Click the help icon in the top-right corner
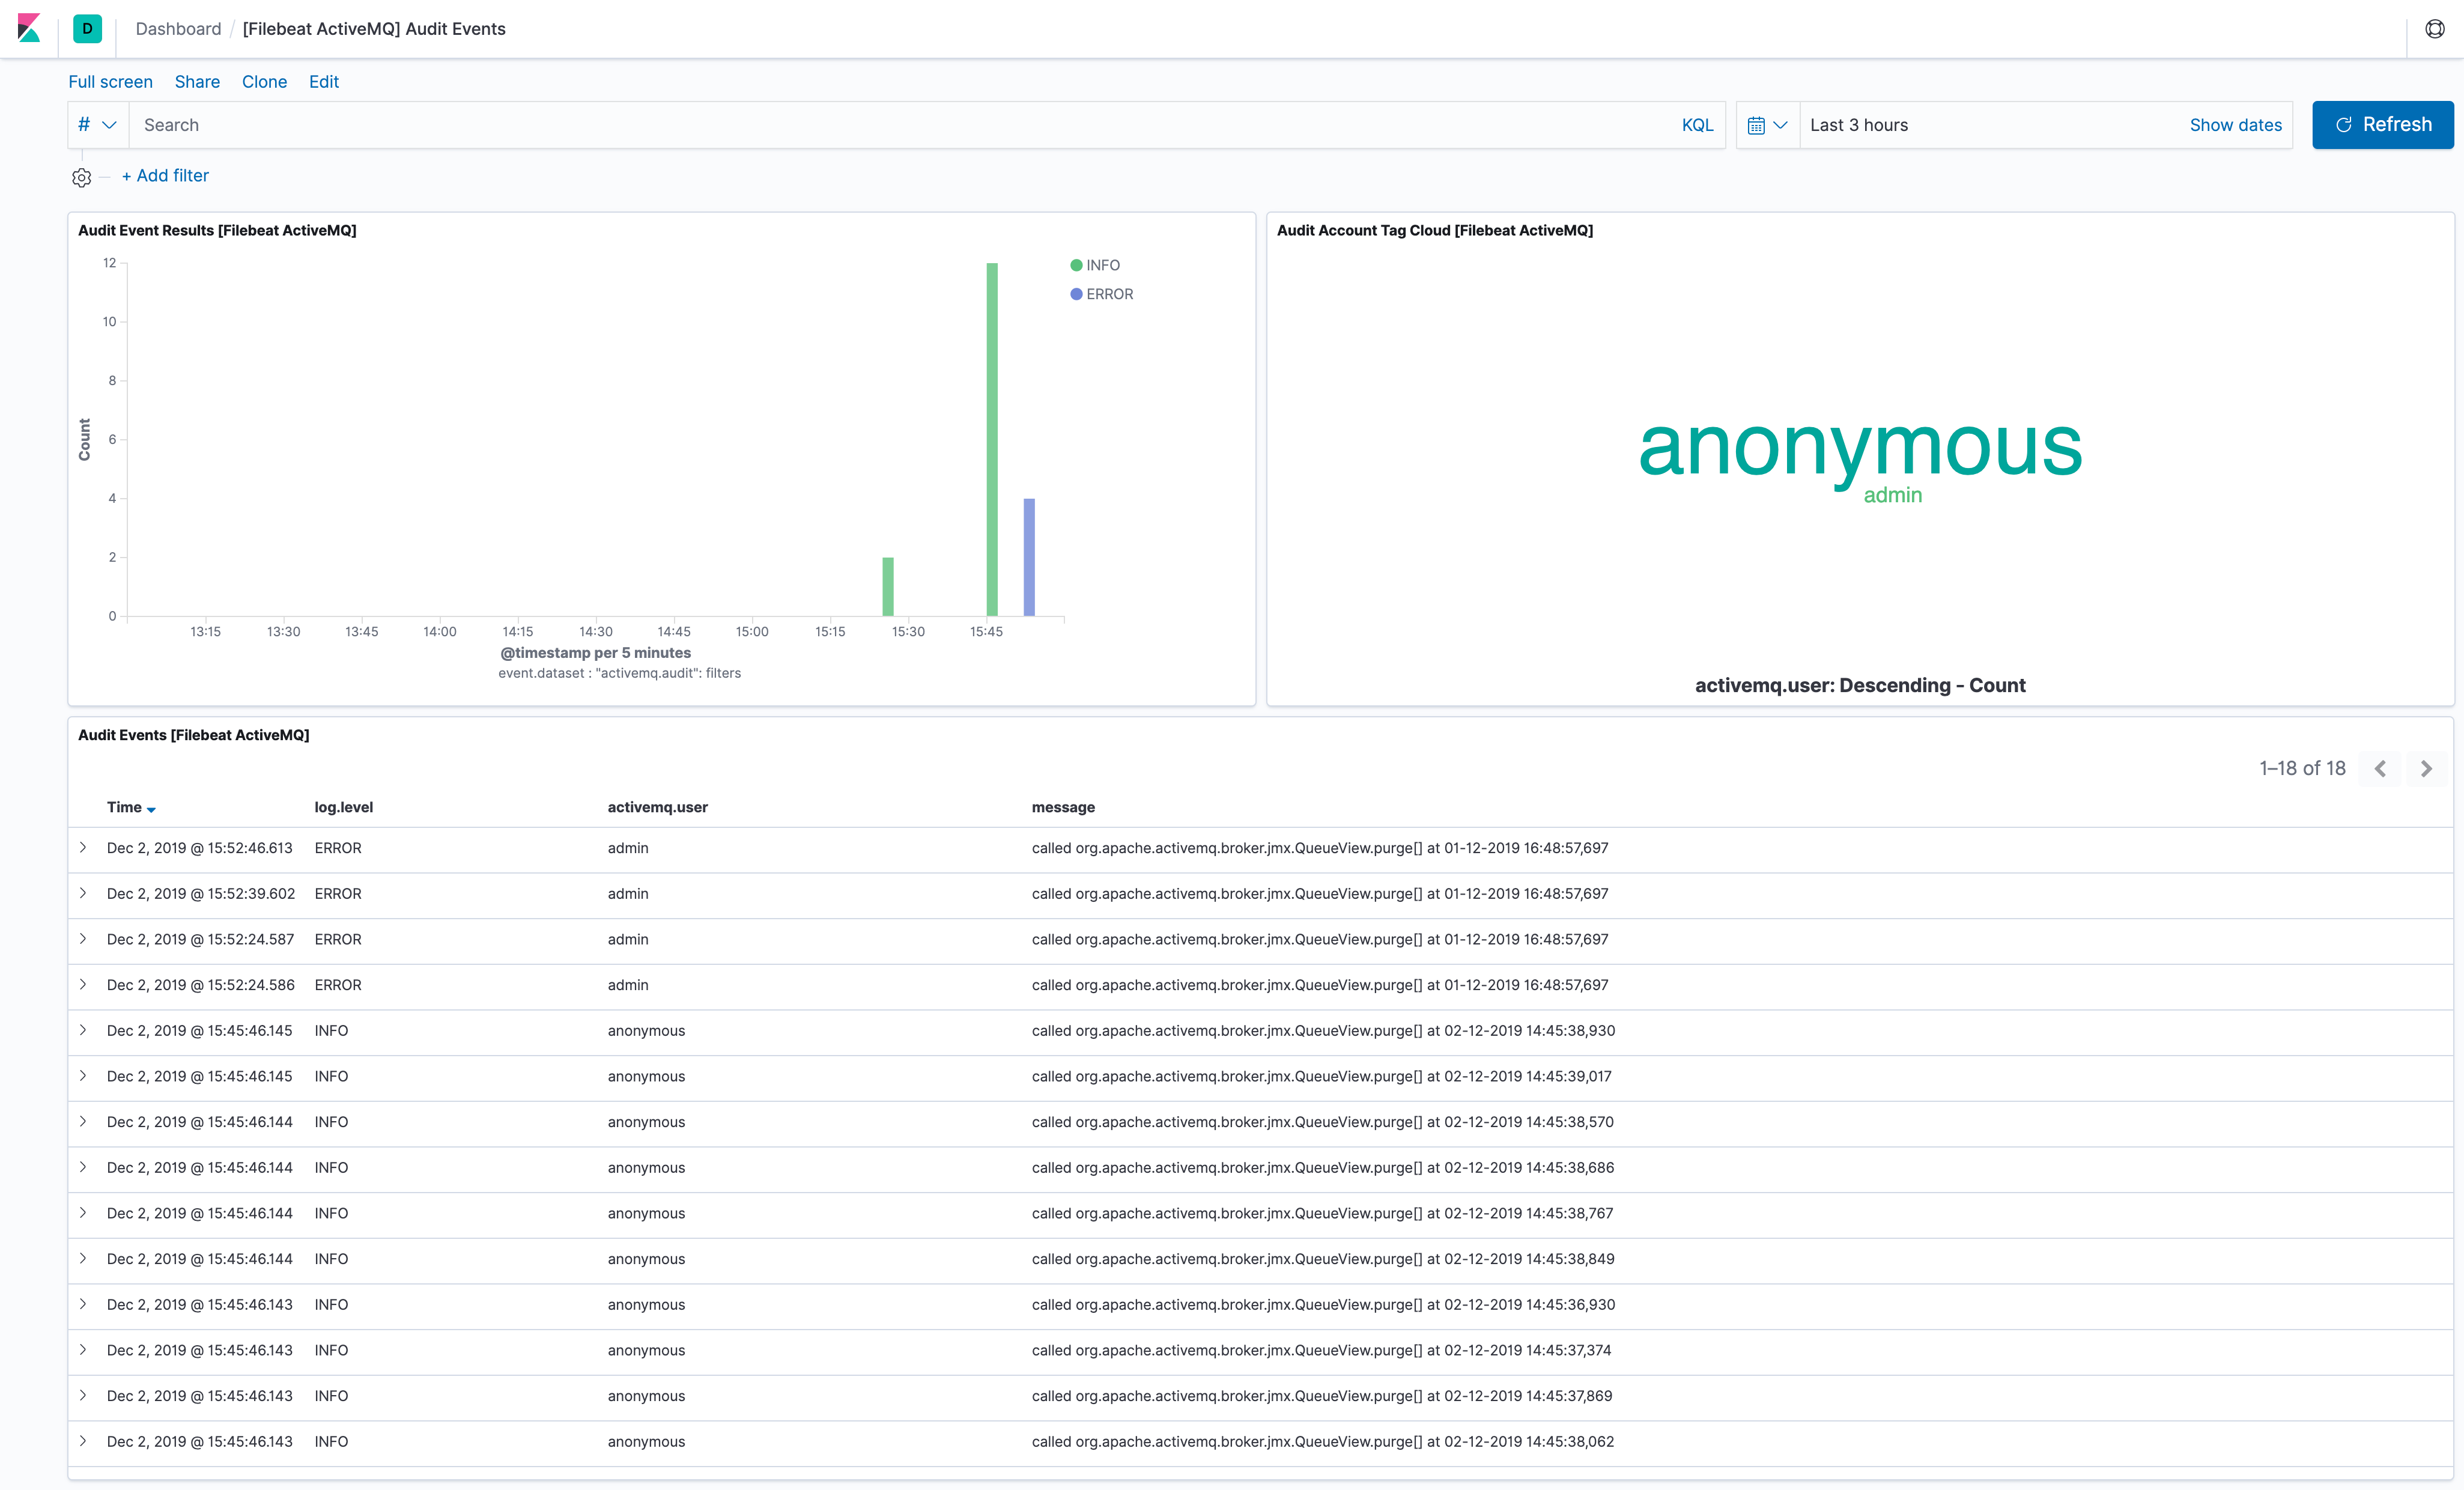The image size is (2464, 1490). 2434,28
